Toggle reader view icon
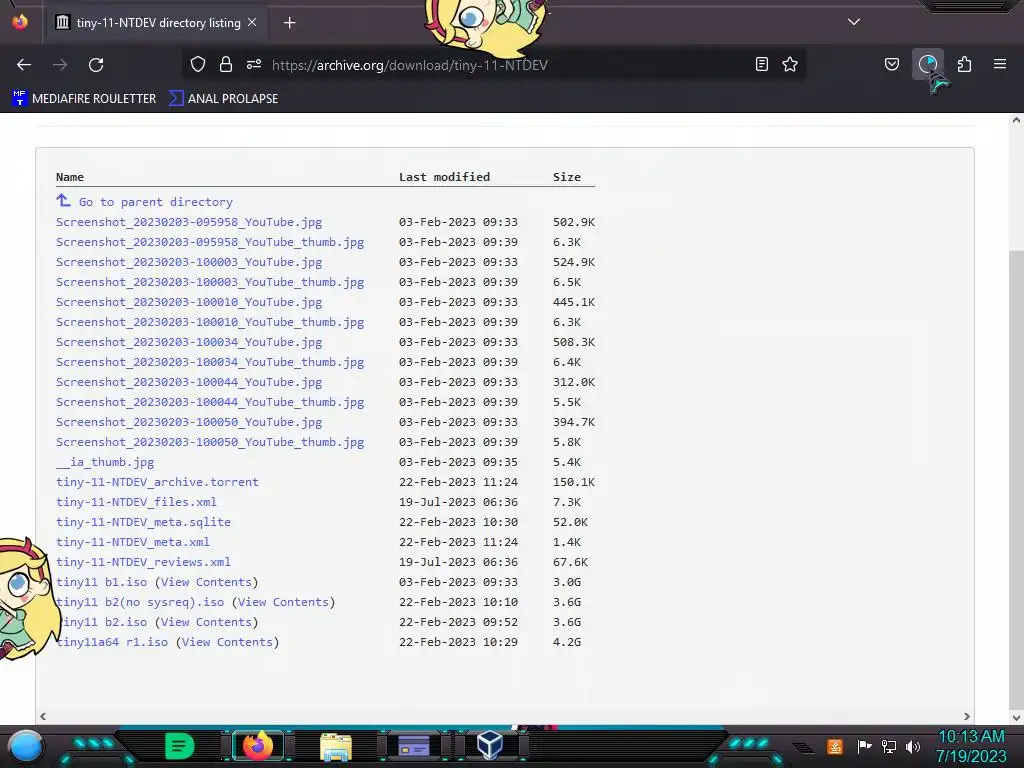1024x768 pixels. point(761,64)
